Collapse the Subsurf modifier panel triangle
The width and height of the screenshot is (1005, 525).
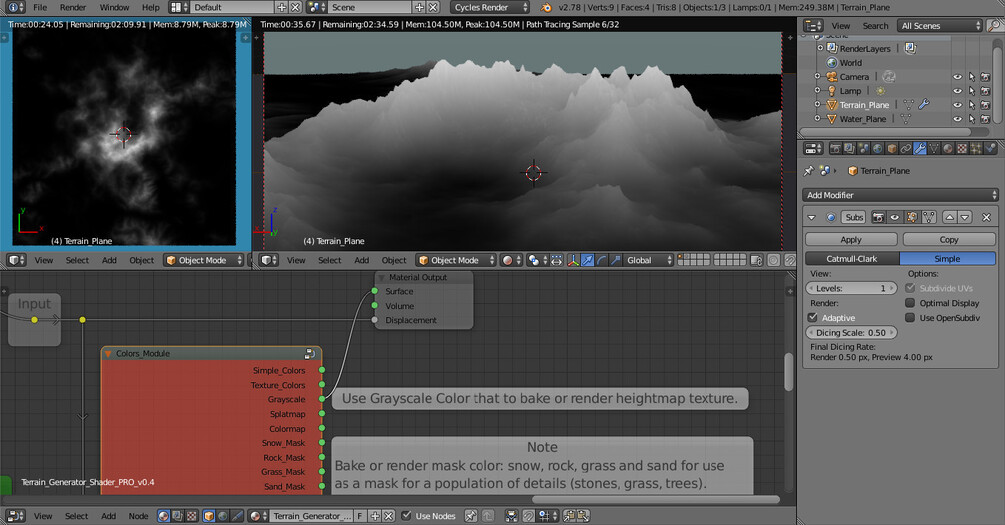pos(812,218)
